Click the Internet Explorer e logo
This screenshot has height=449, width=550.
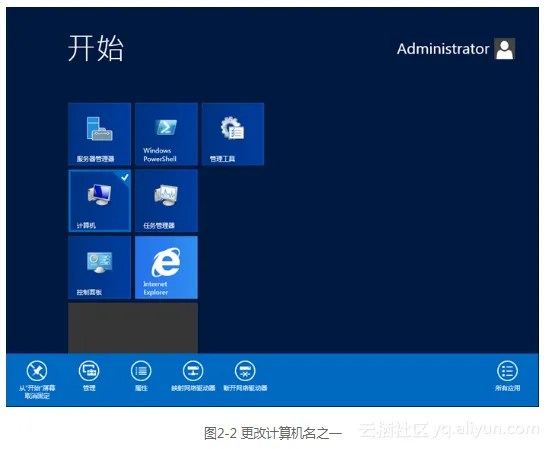tap(166, 262)
